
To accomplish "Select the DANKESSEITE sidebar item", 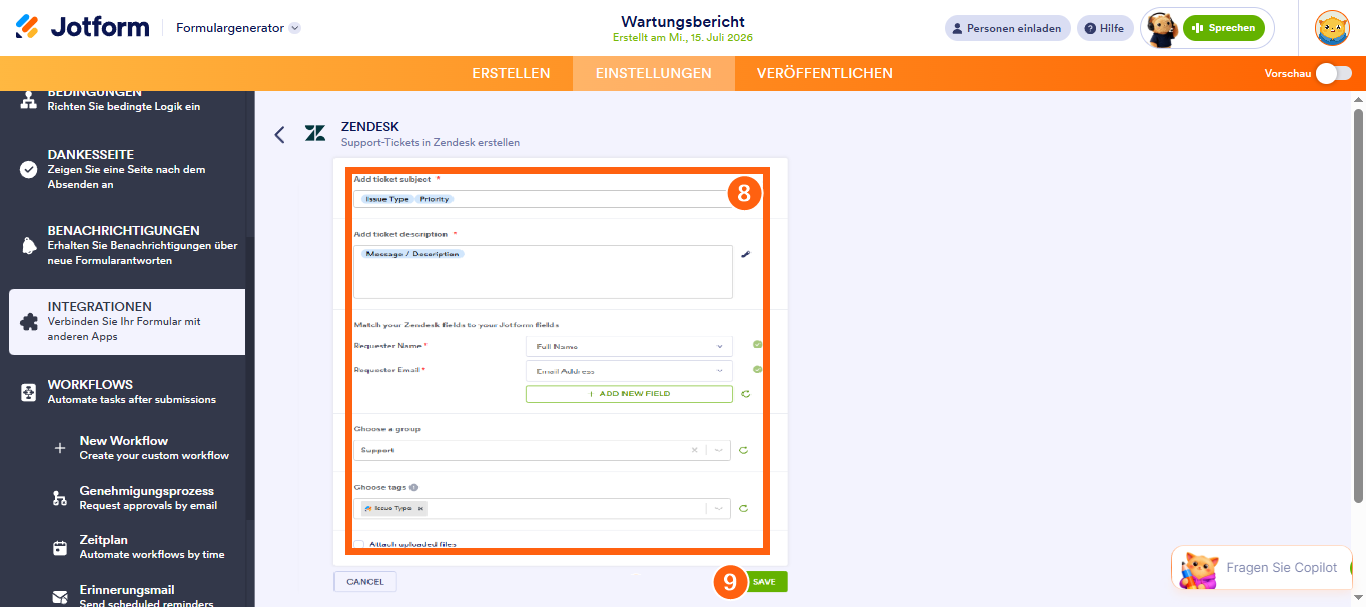I will pyautogui.click(x=127, y=170).
